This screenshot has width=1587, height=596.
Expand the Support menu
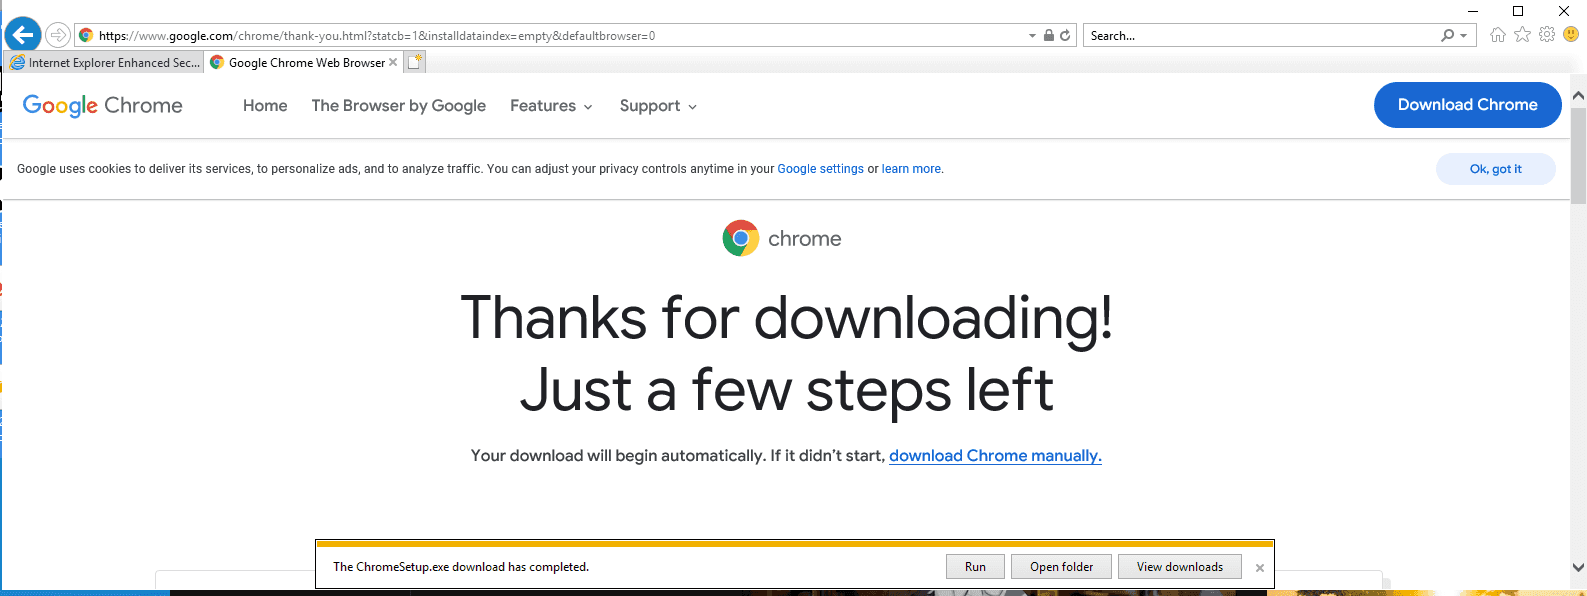(x=658, y=106)
